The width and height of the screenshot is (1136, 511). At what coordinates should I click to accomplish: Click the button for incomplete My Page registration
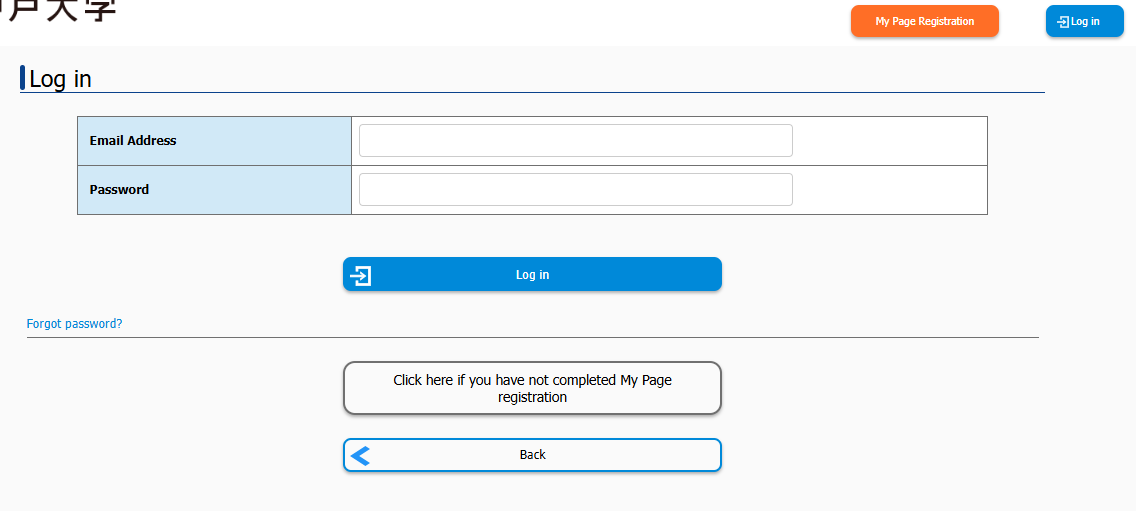coord(532,388)
